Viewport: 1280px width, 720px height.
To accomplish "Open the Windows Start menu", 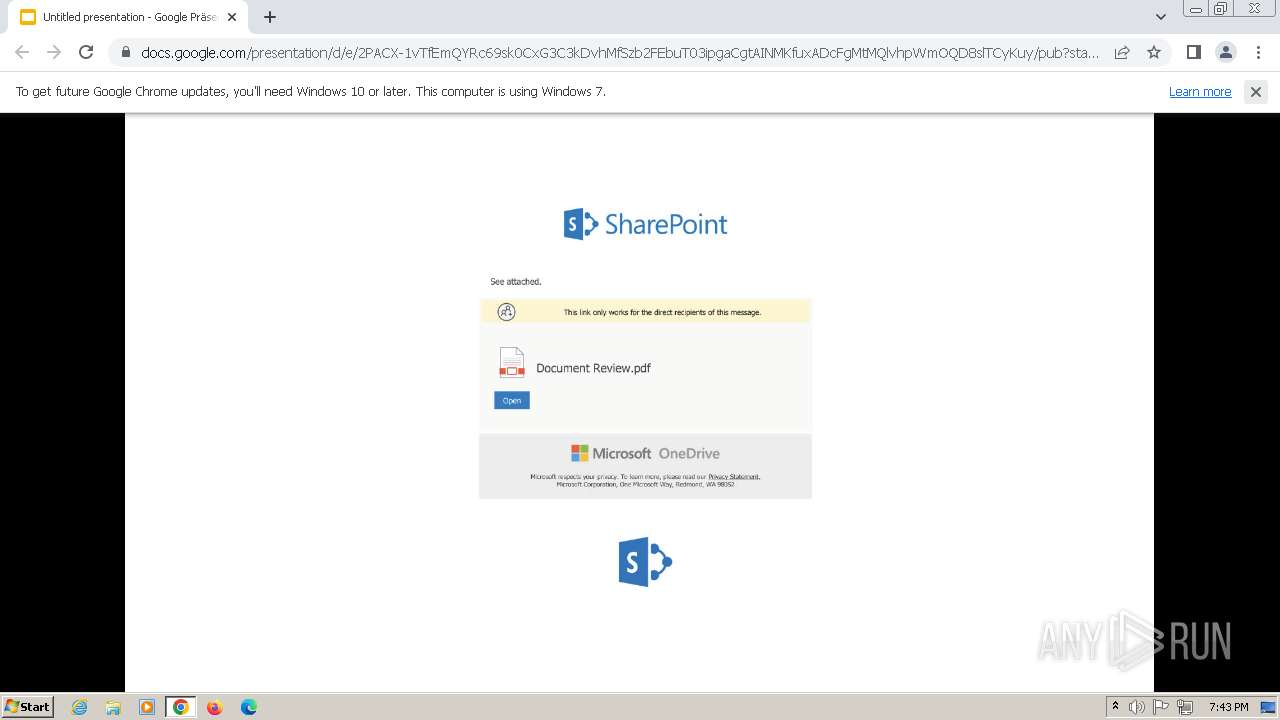I will [28, 706].
